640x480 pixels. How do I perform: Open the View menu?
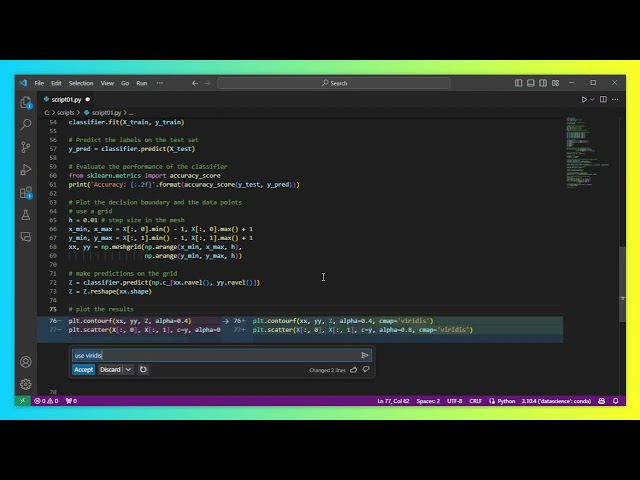(x=107, y=83)
